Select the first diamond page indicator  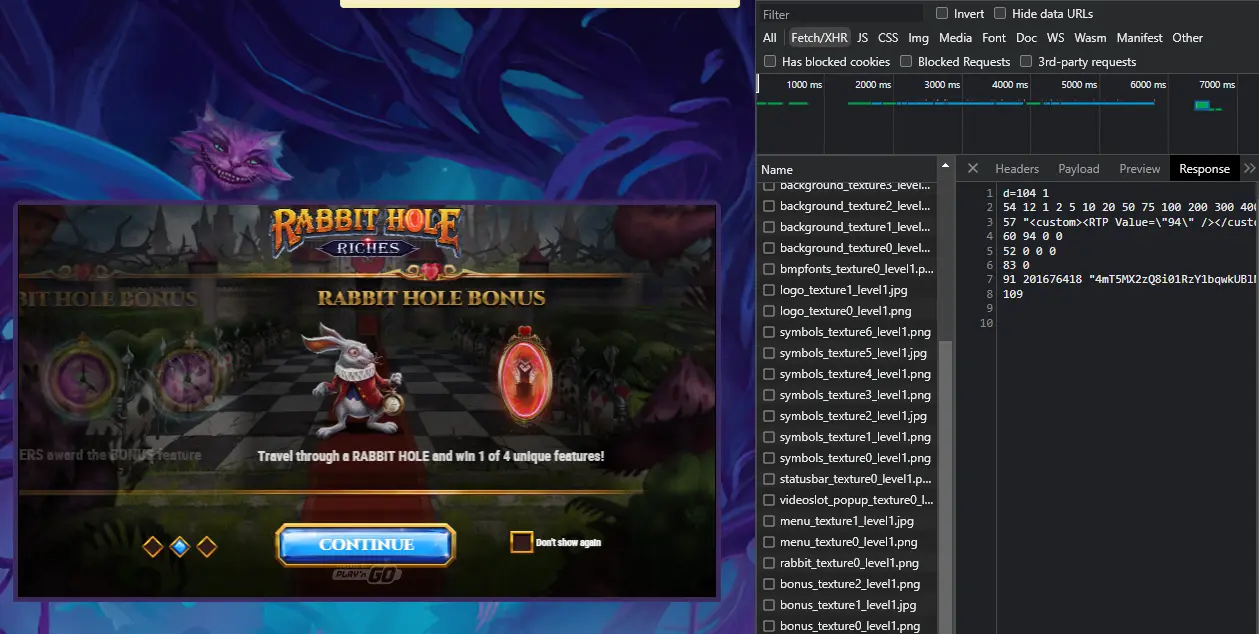pos(153,546)
